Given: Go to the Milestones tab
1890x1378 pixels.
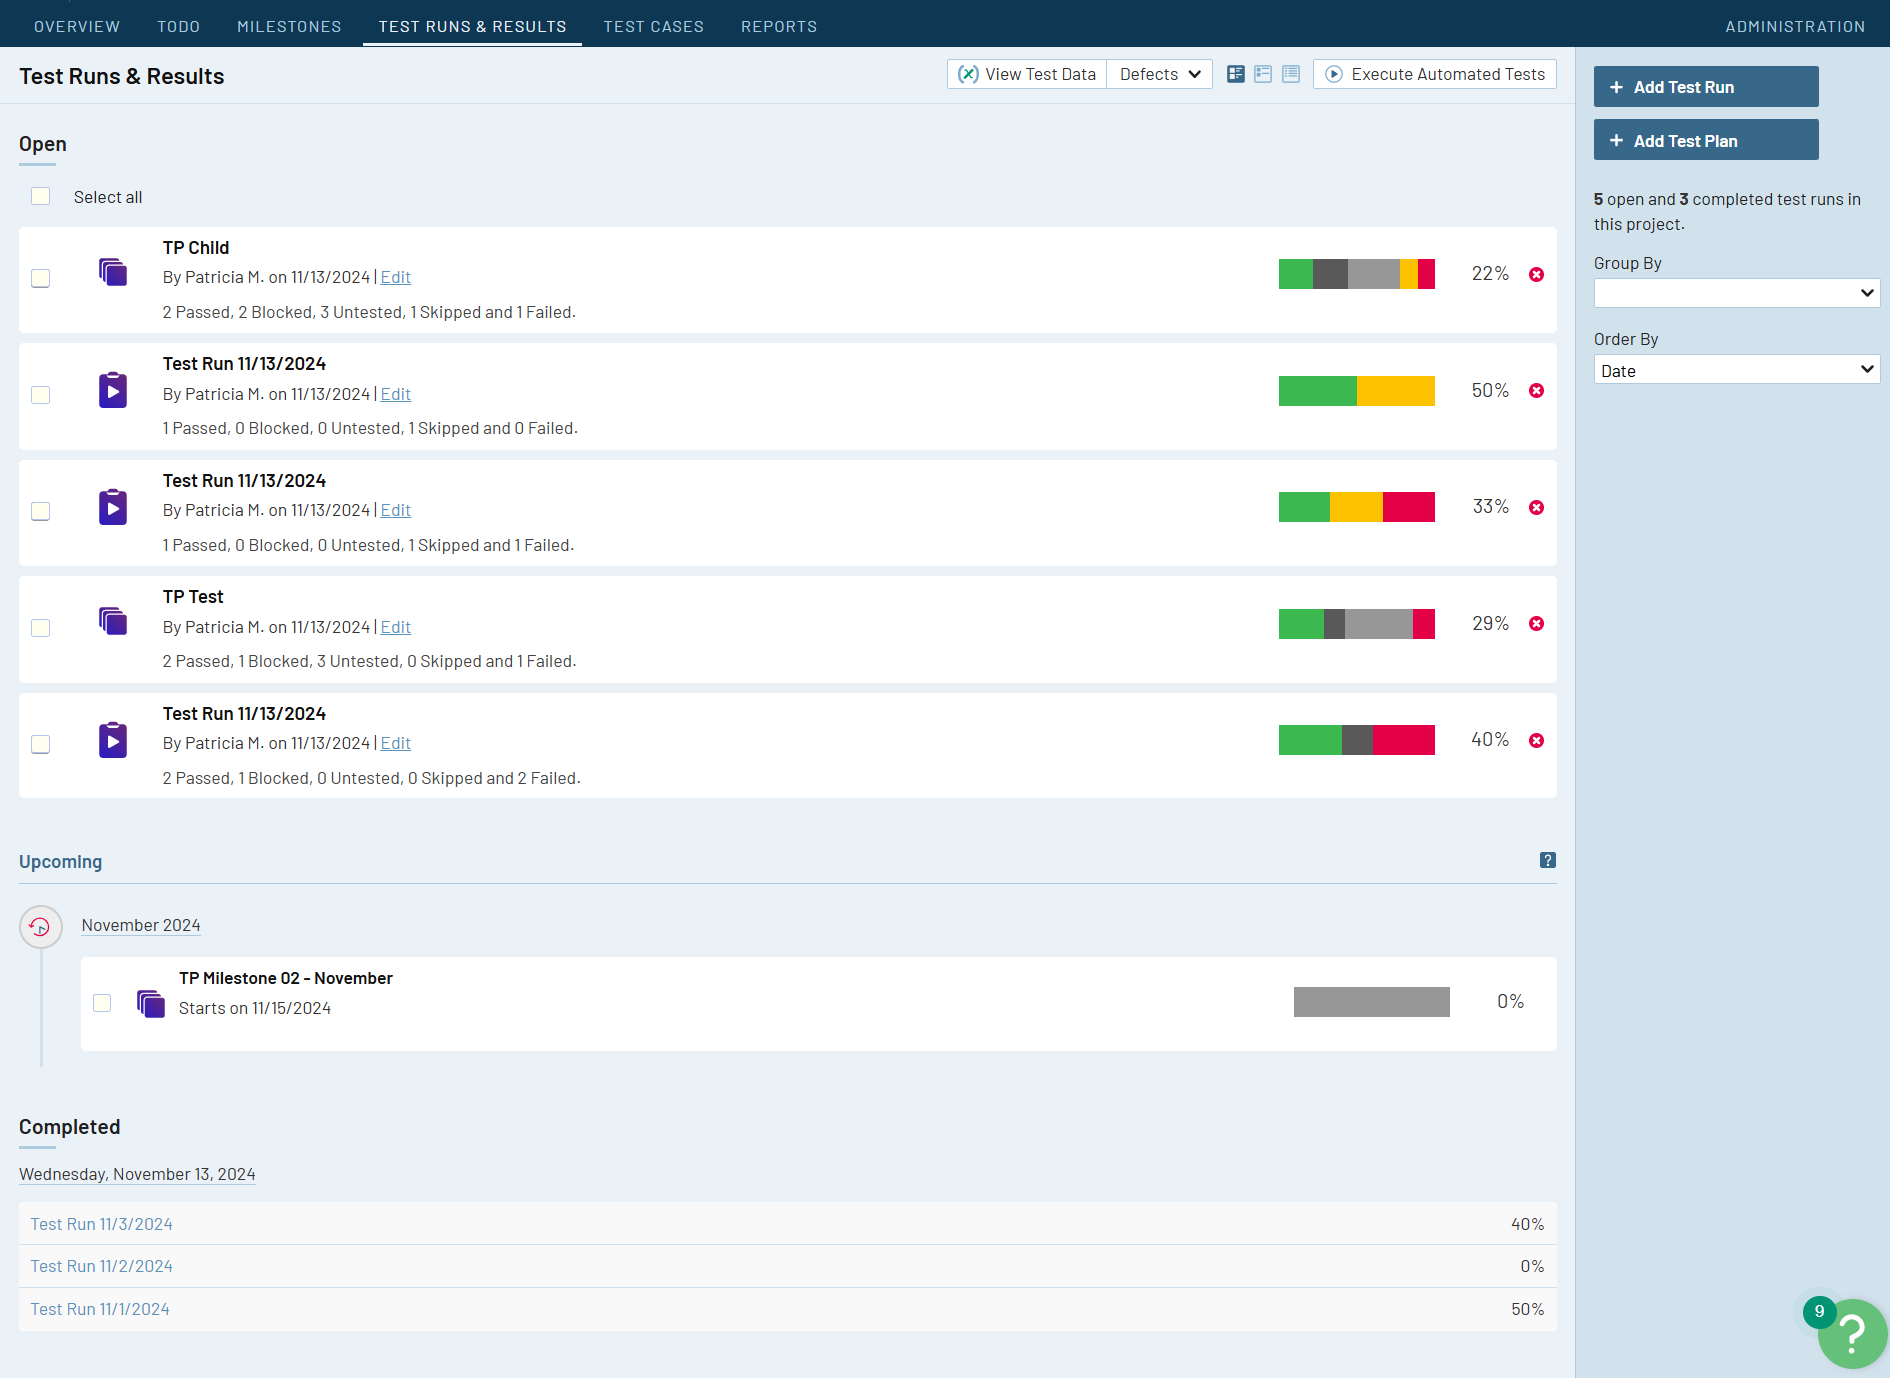Looking at the screenshot, I should click(x=289, y=26).
